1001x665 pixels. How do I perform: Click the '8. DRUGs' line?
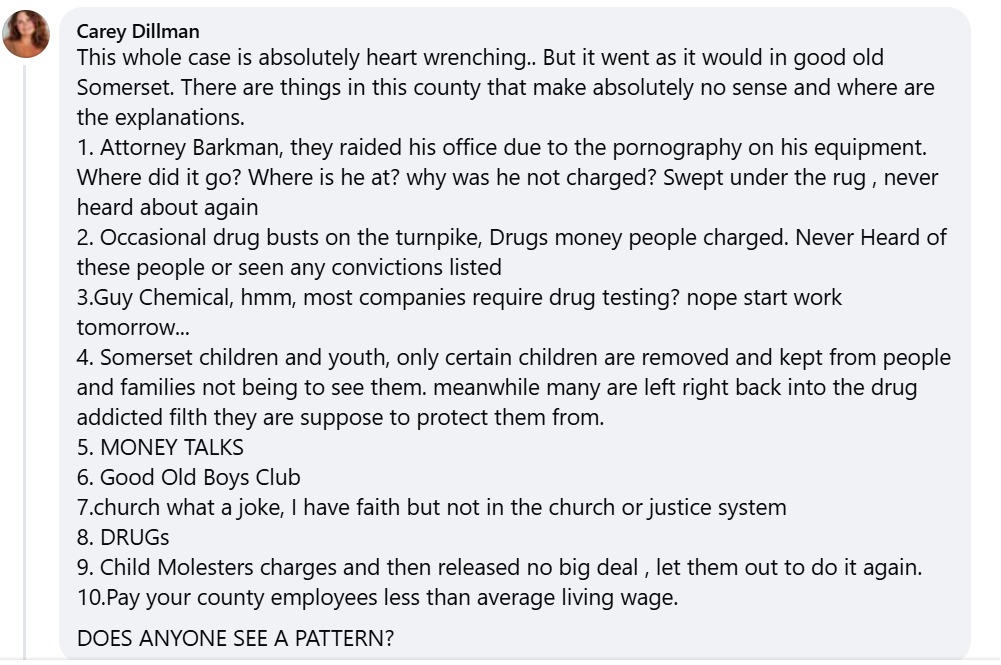coord(123,537)
